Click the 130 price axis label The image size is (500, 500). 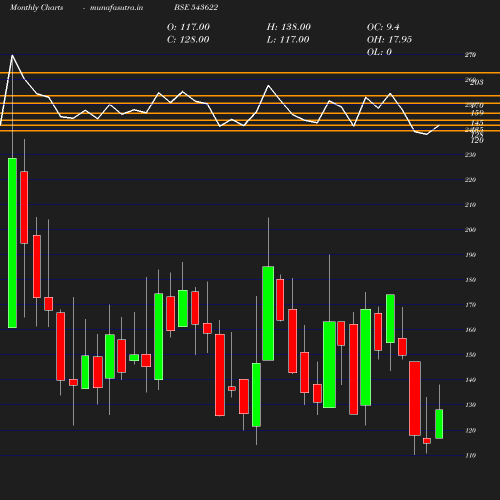point(470,405)
